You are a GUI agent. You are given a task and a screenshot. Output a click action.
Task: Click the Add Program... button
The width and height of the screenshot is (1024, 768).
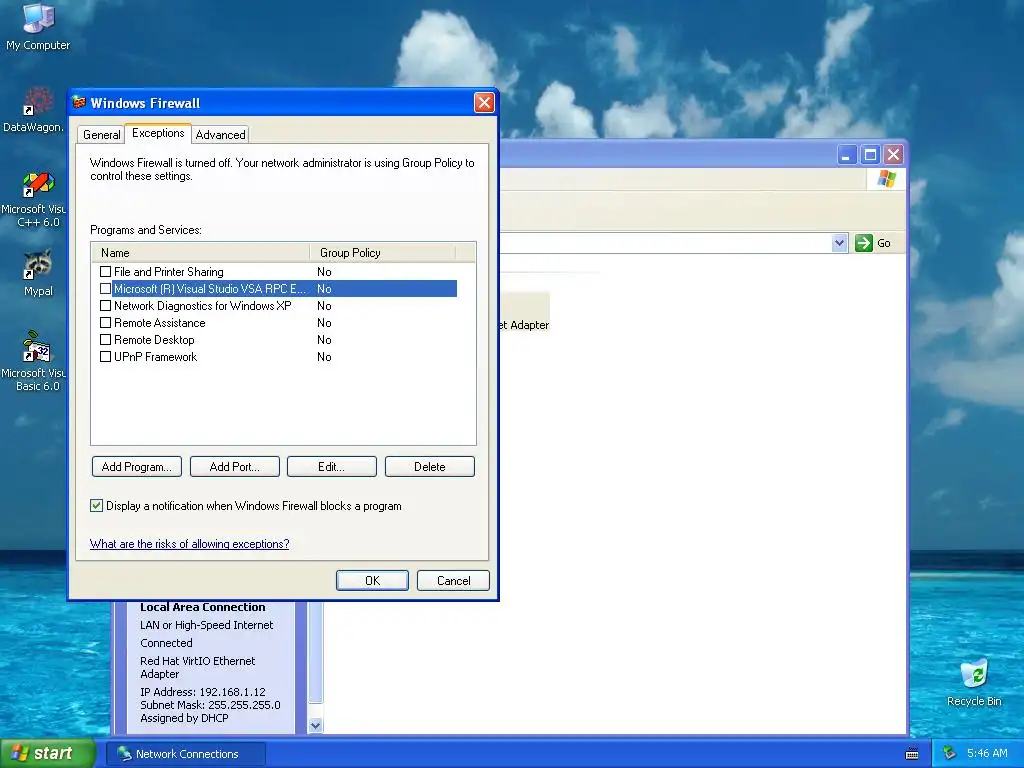pyautogui.click(x=137, y=466)
